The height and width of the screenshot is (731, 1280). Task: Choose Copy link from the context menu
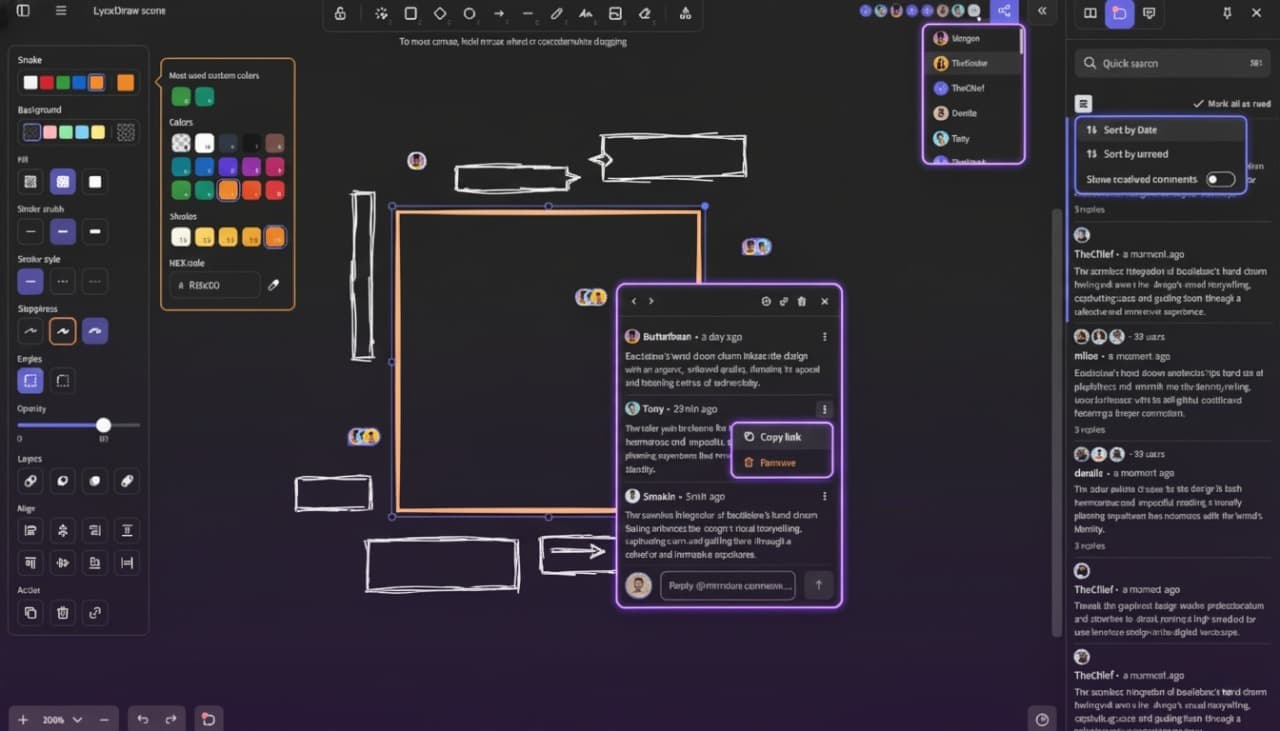tap(779, 436)
